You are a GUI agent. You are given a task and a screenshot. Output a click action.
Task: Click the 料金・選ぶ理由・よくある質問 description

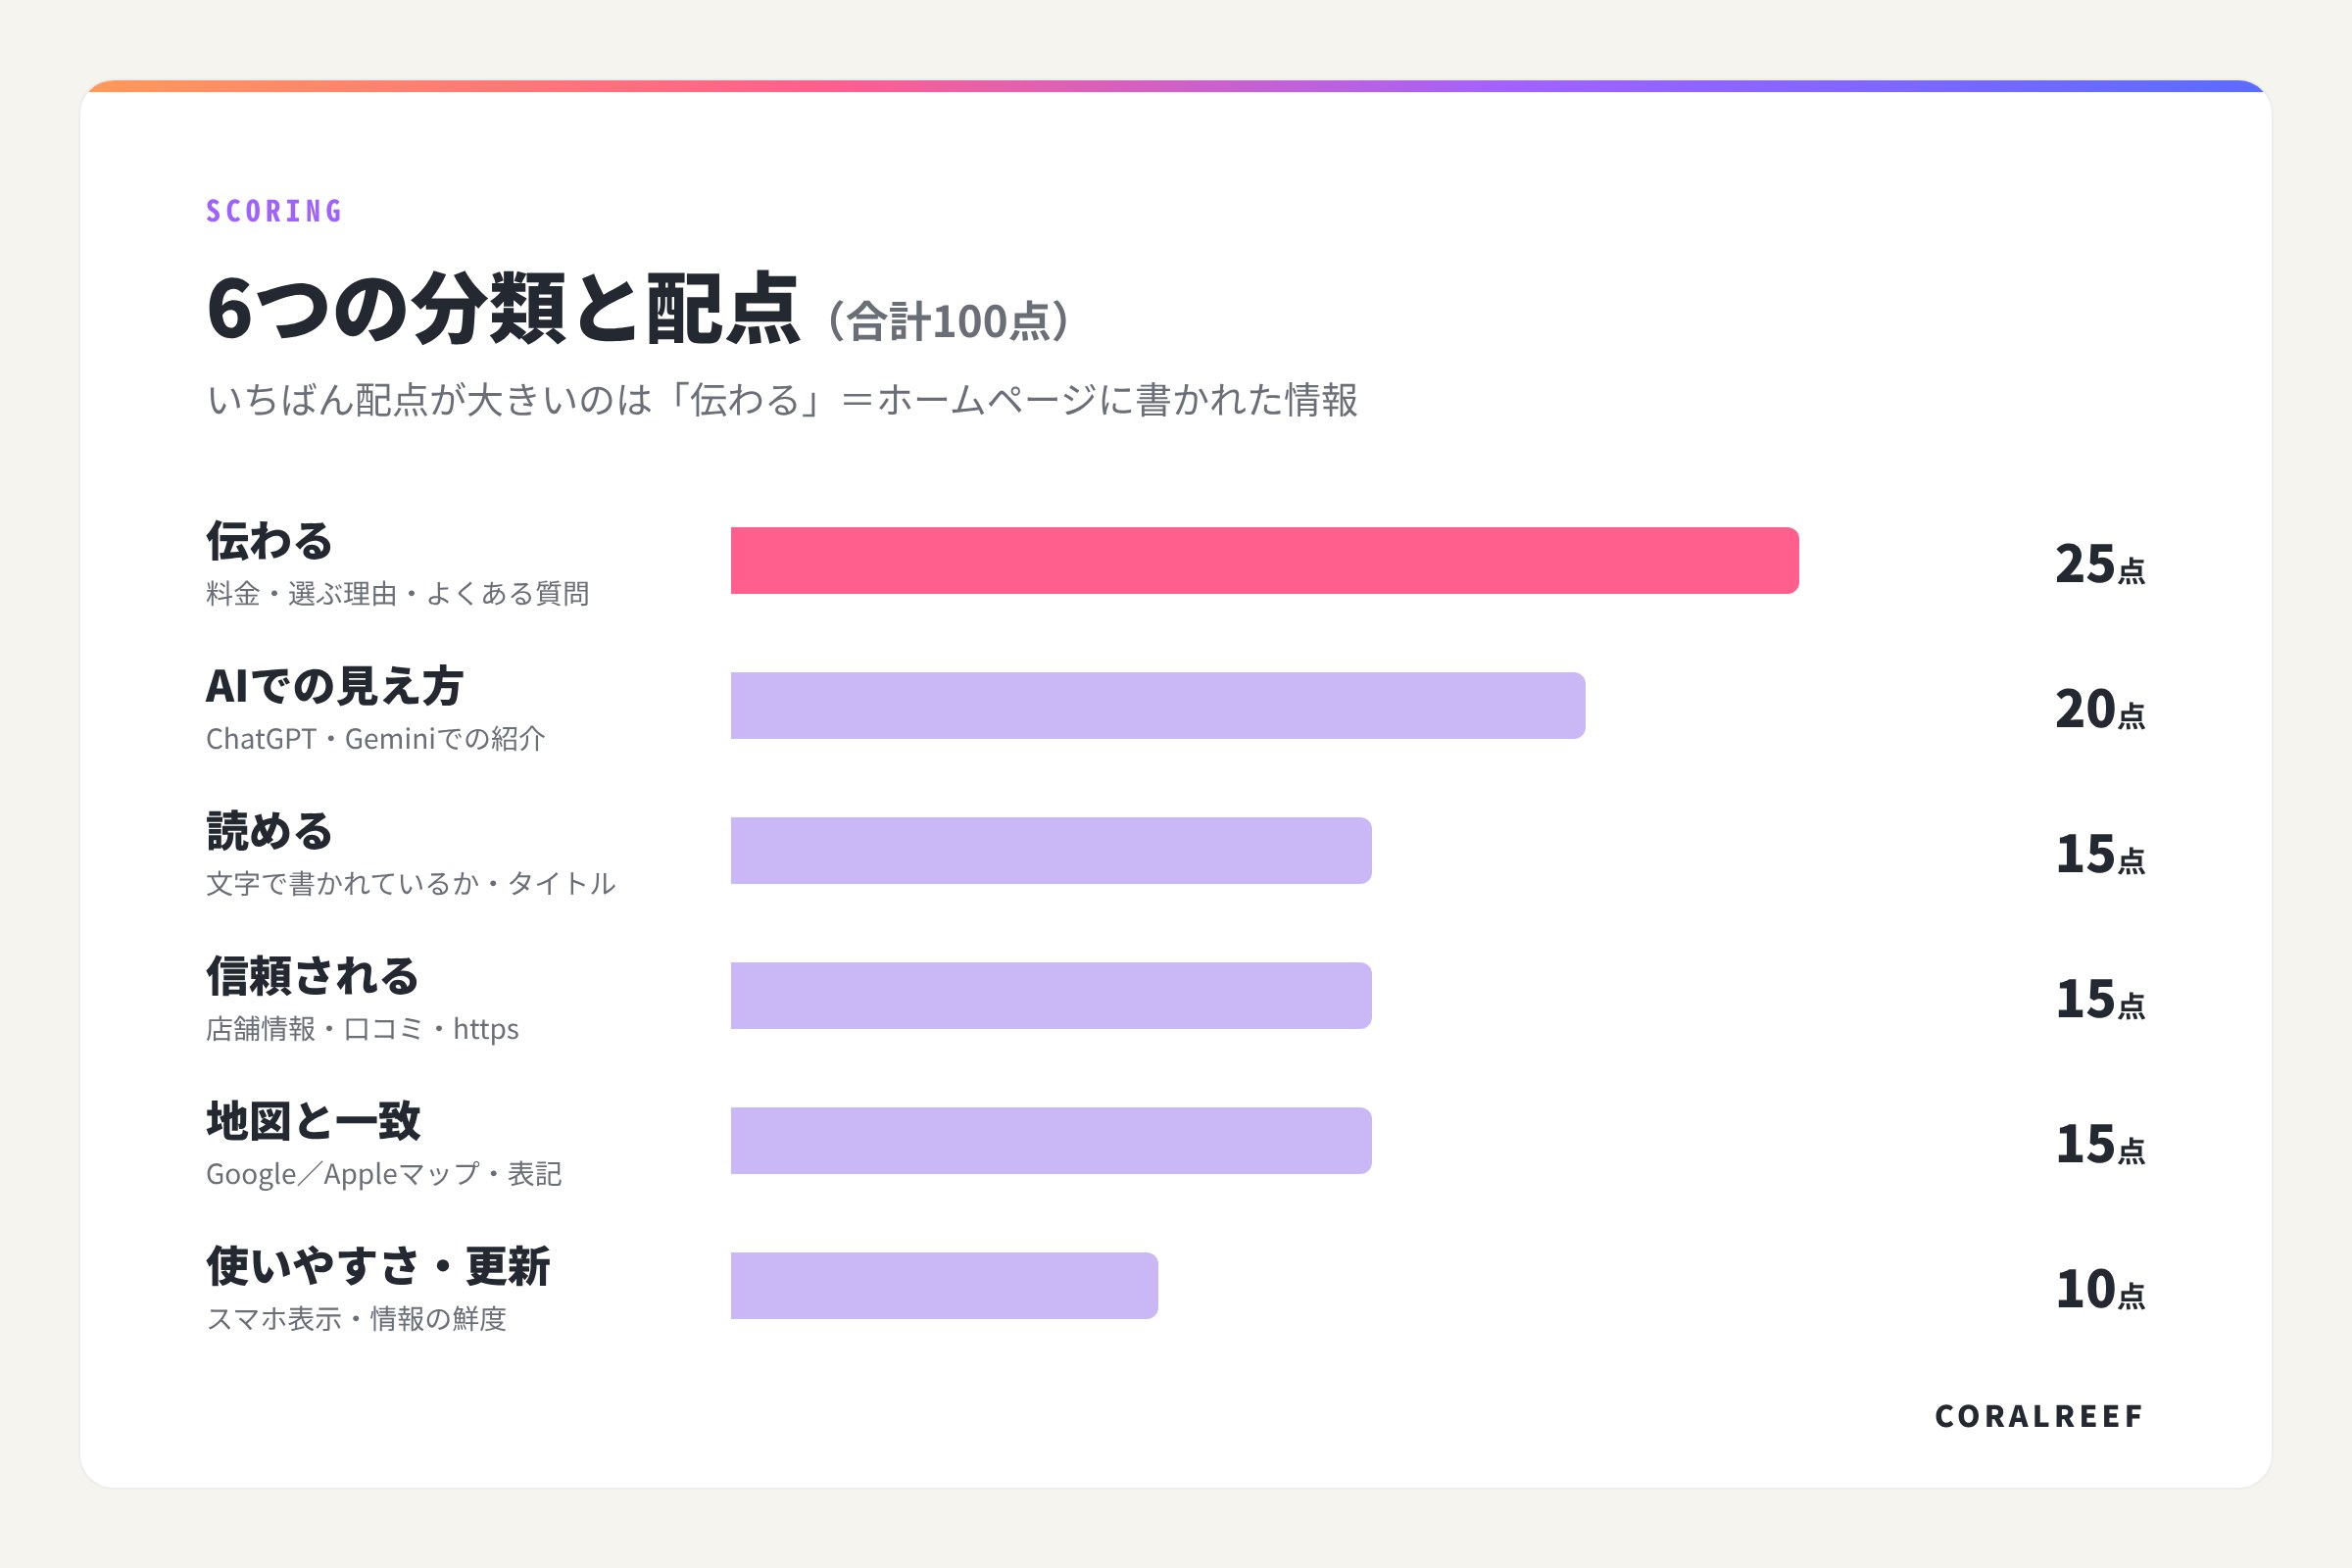click(x=397, y=594)
